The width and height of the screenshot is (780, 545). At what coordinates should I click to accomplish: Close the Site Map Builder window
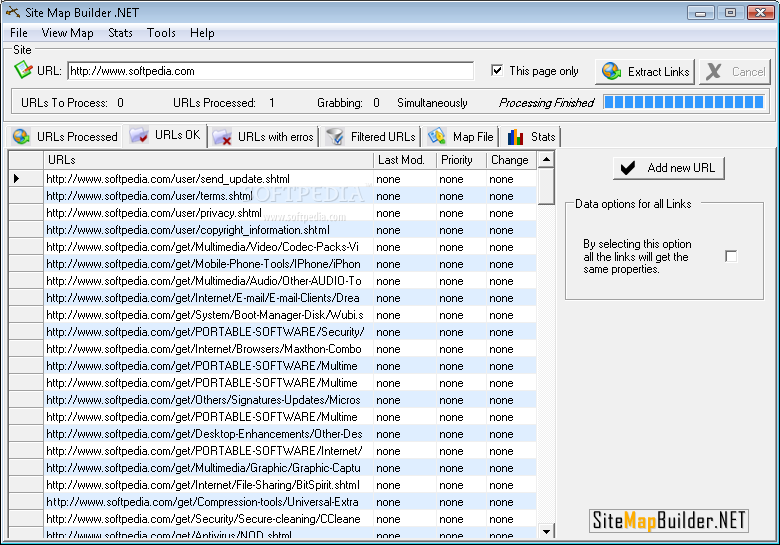[760, 12]
